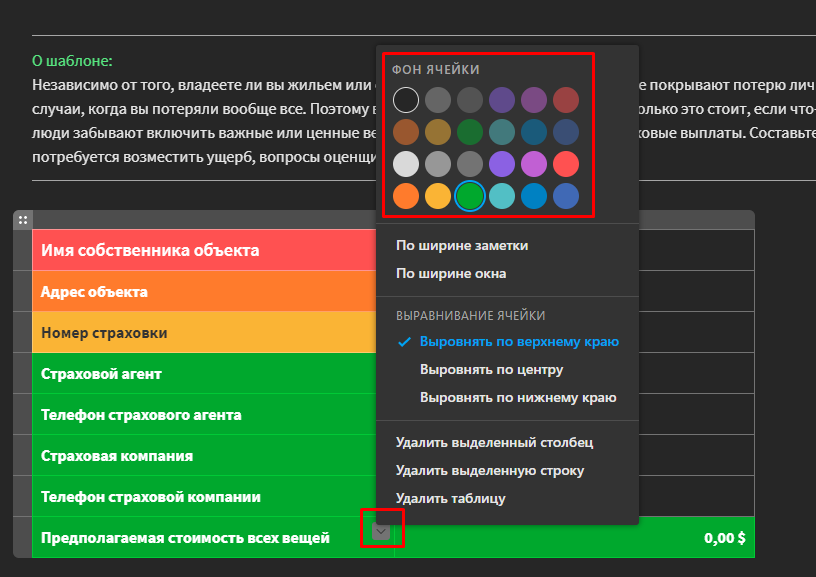Pick the teal swatch in the bottom row
The height and width of the screenshot is (577, 816).
pyautogui.click(x=500, y=196)
